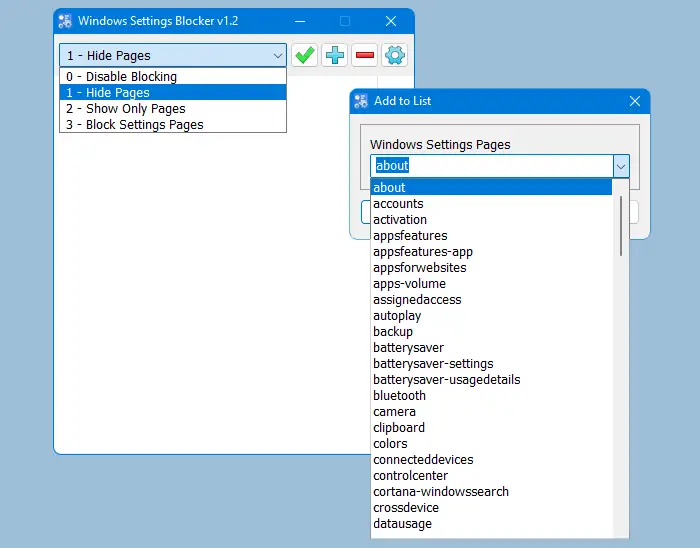Select 'assignedaccess' from the pages list
700x548 pixels.
(x=492, y=300)
